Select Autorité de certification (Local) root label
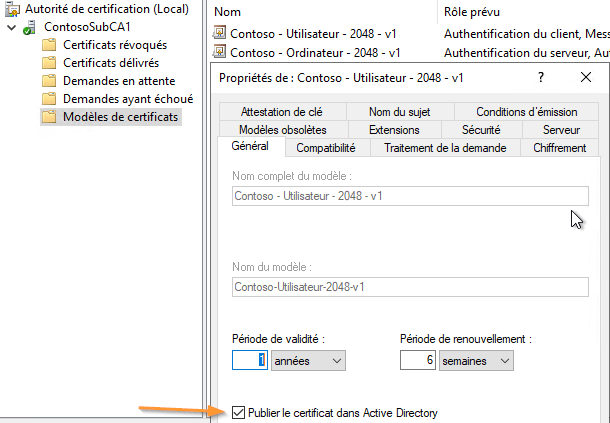 pos(107,9)
